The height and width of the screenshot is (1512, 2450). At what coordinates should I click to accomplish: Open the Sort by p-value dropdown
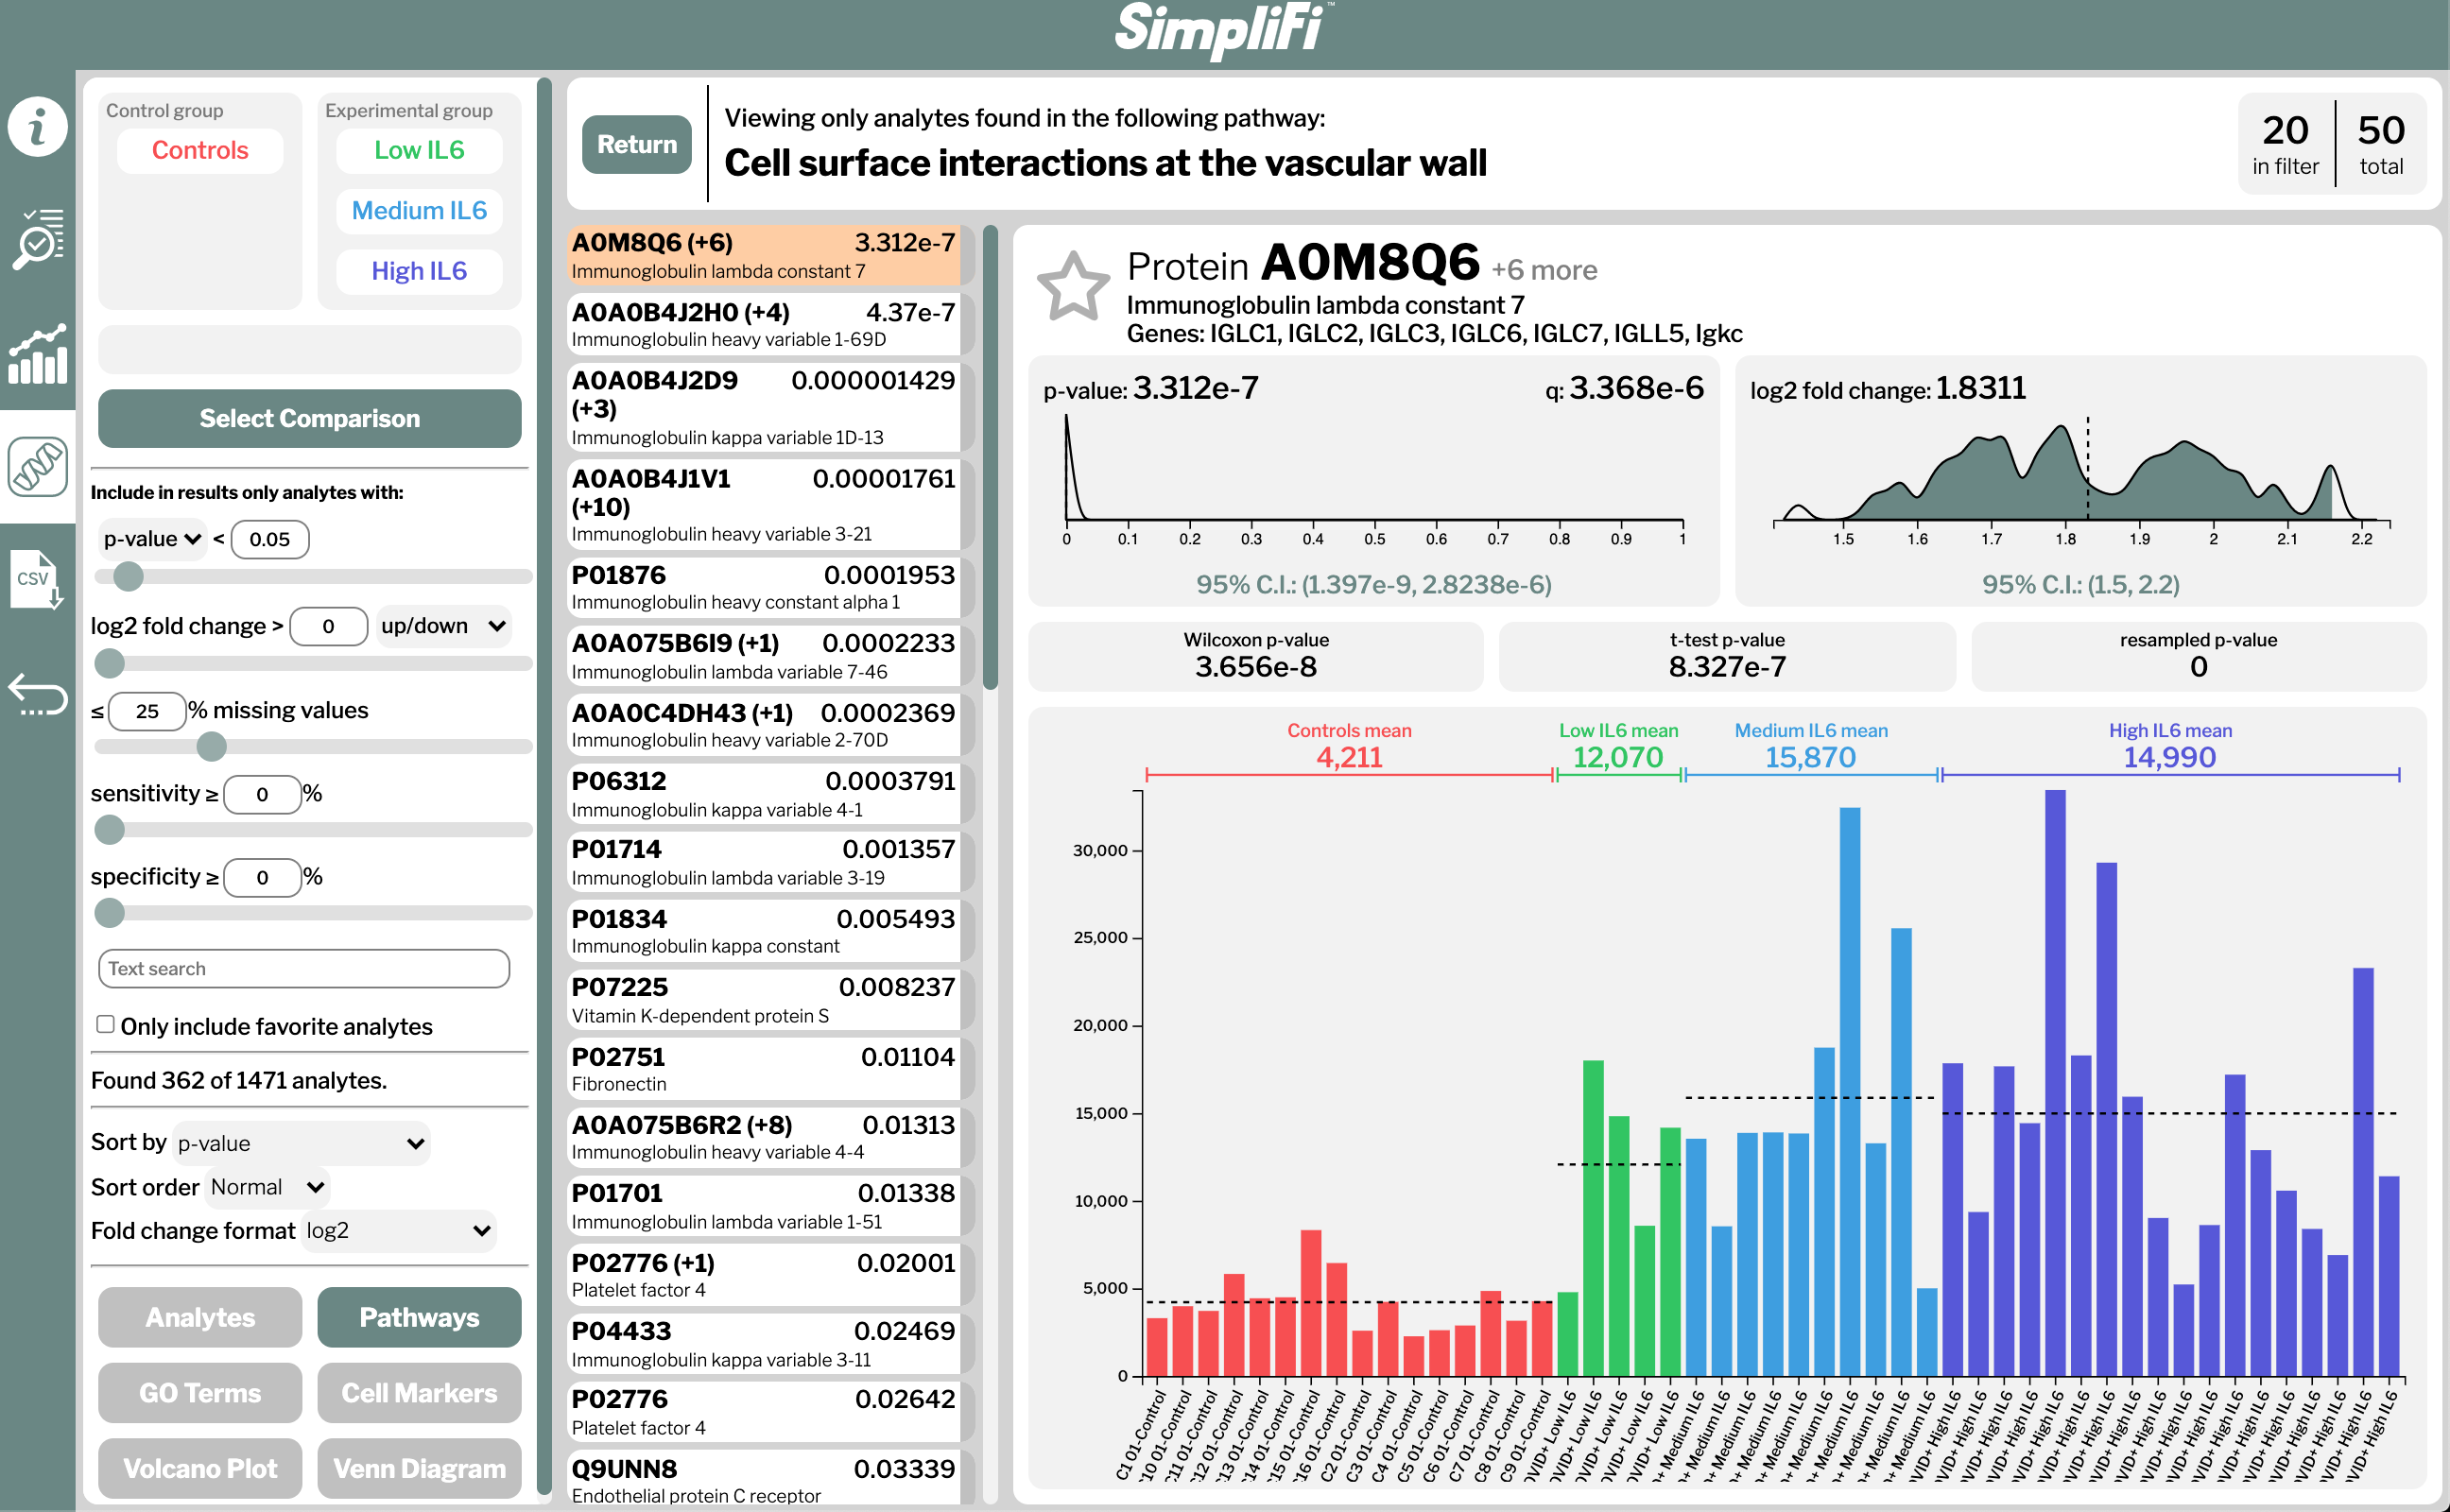pyautogui.click(x=301, y=1143)
